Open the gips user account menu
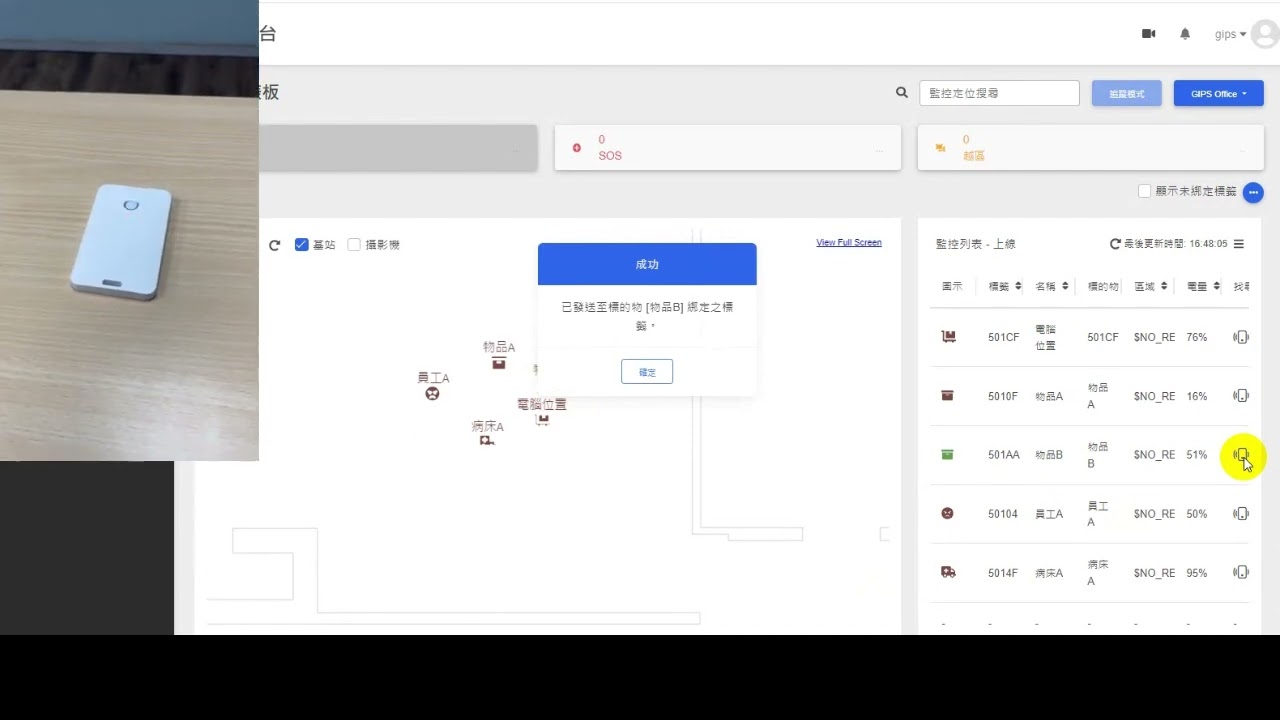 1230,34
